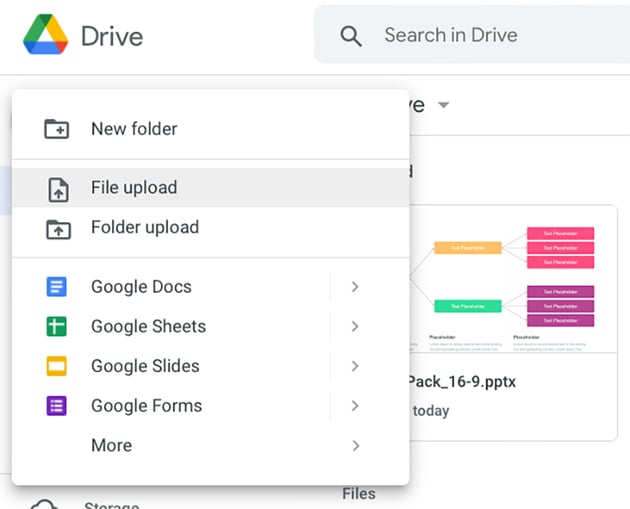This screenshot has width=630, height=509.
Task: Expand the Google Forms submenu arrow
Action: 355,406
